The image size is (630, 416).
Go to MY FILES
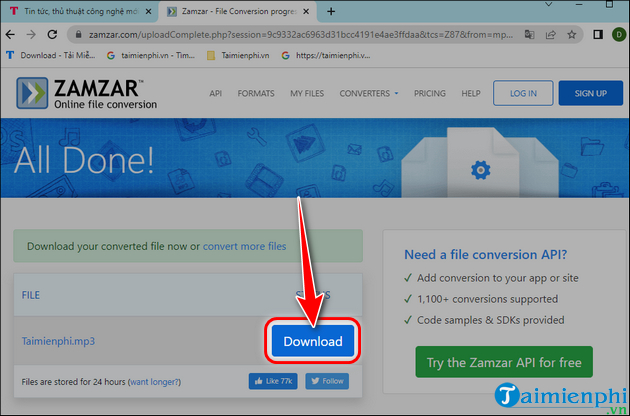point(307,93)
